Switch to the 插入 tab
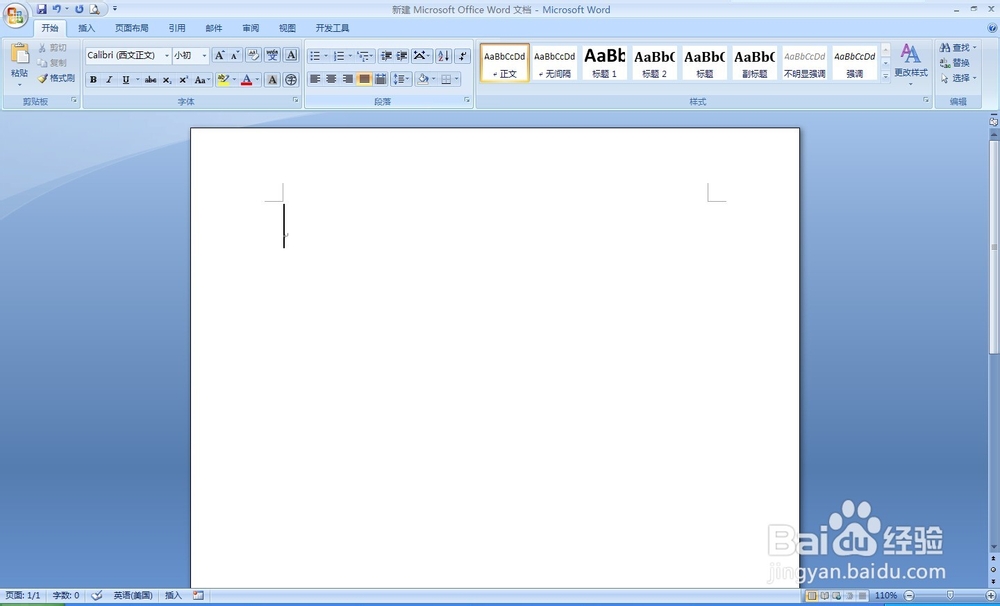Image resolution: width=1000 pixels, height=606 pixels. (86, 28)
